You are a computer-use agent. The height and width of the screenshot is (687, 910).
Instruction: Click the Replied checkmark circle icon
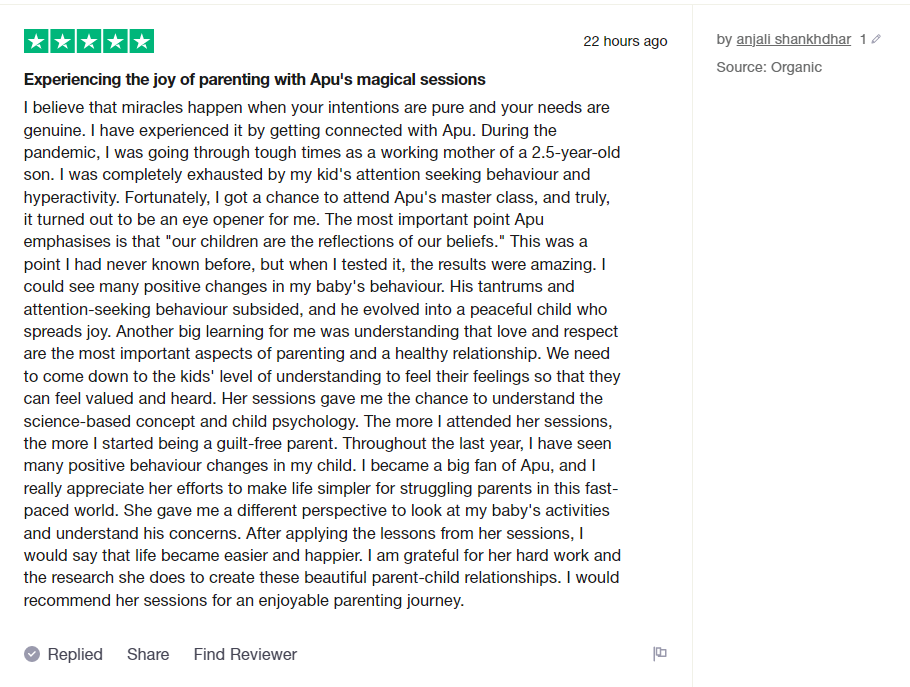click(32, 654)
